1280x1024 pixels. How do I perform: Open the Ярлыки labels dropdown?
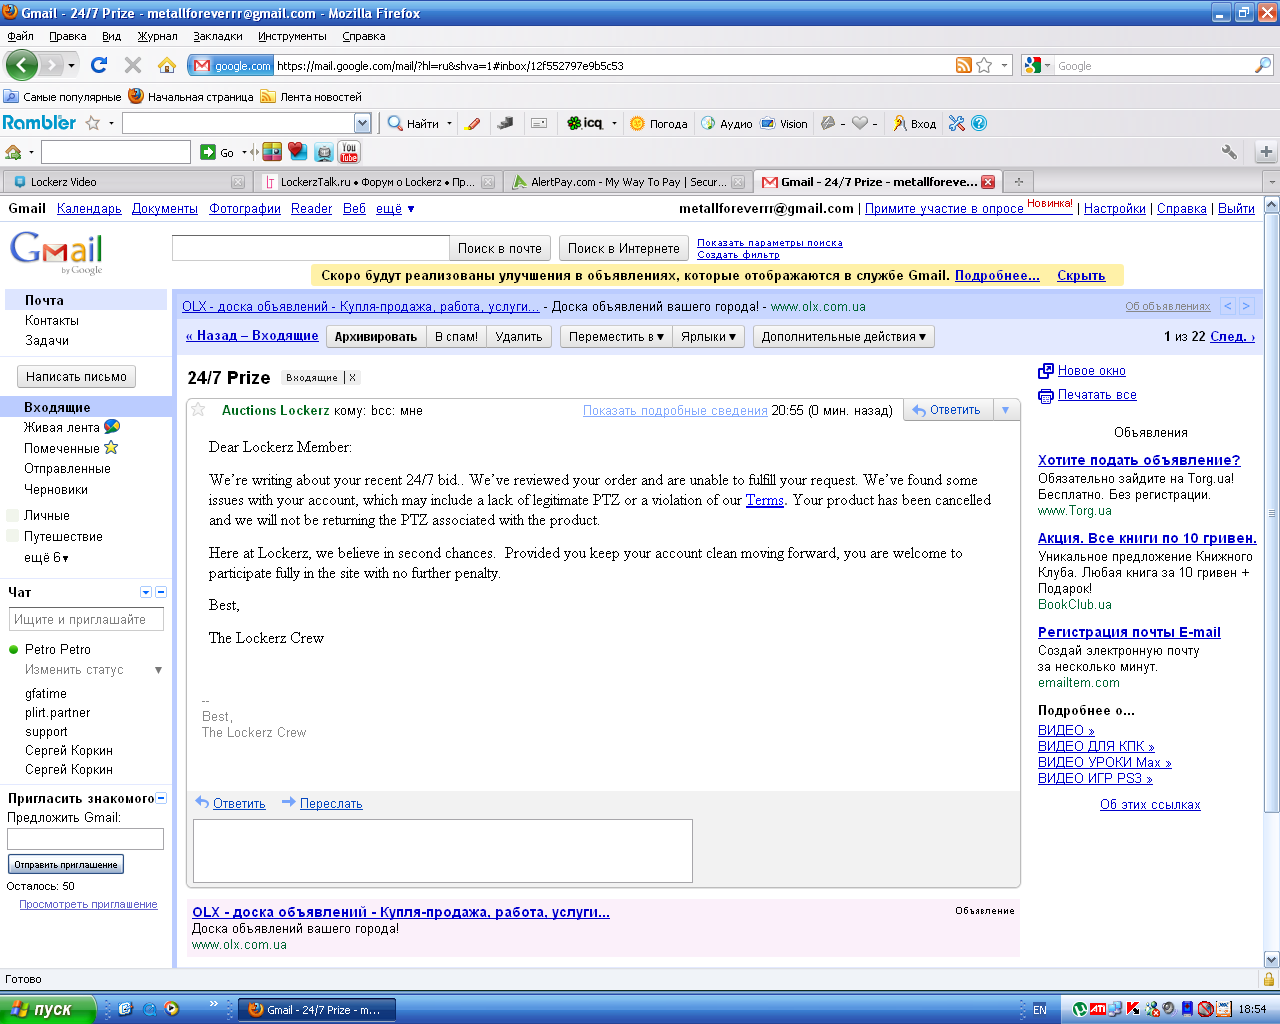708,337
